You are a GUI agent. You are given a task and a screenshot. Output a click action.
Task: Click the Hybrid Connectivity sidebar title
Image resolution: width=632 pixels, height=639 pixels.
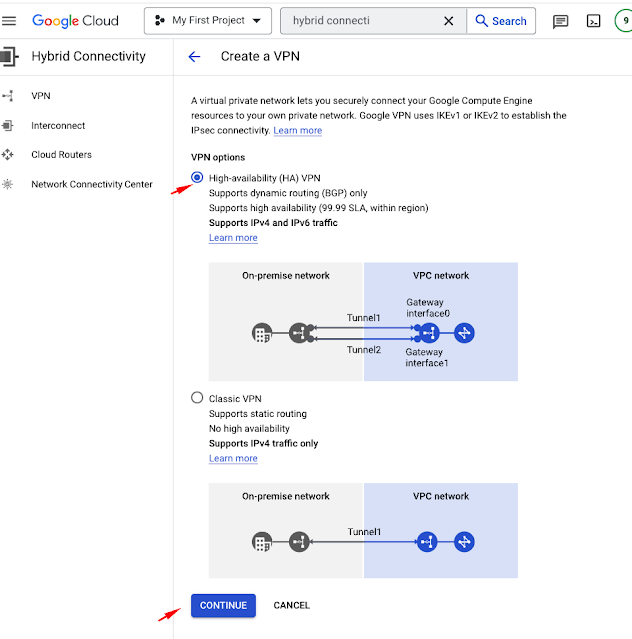[88, 56]
